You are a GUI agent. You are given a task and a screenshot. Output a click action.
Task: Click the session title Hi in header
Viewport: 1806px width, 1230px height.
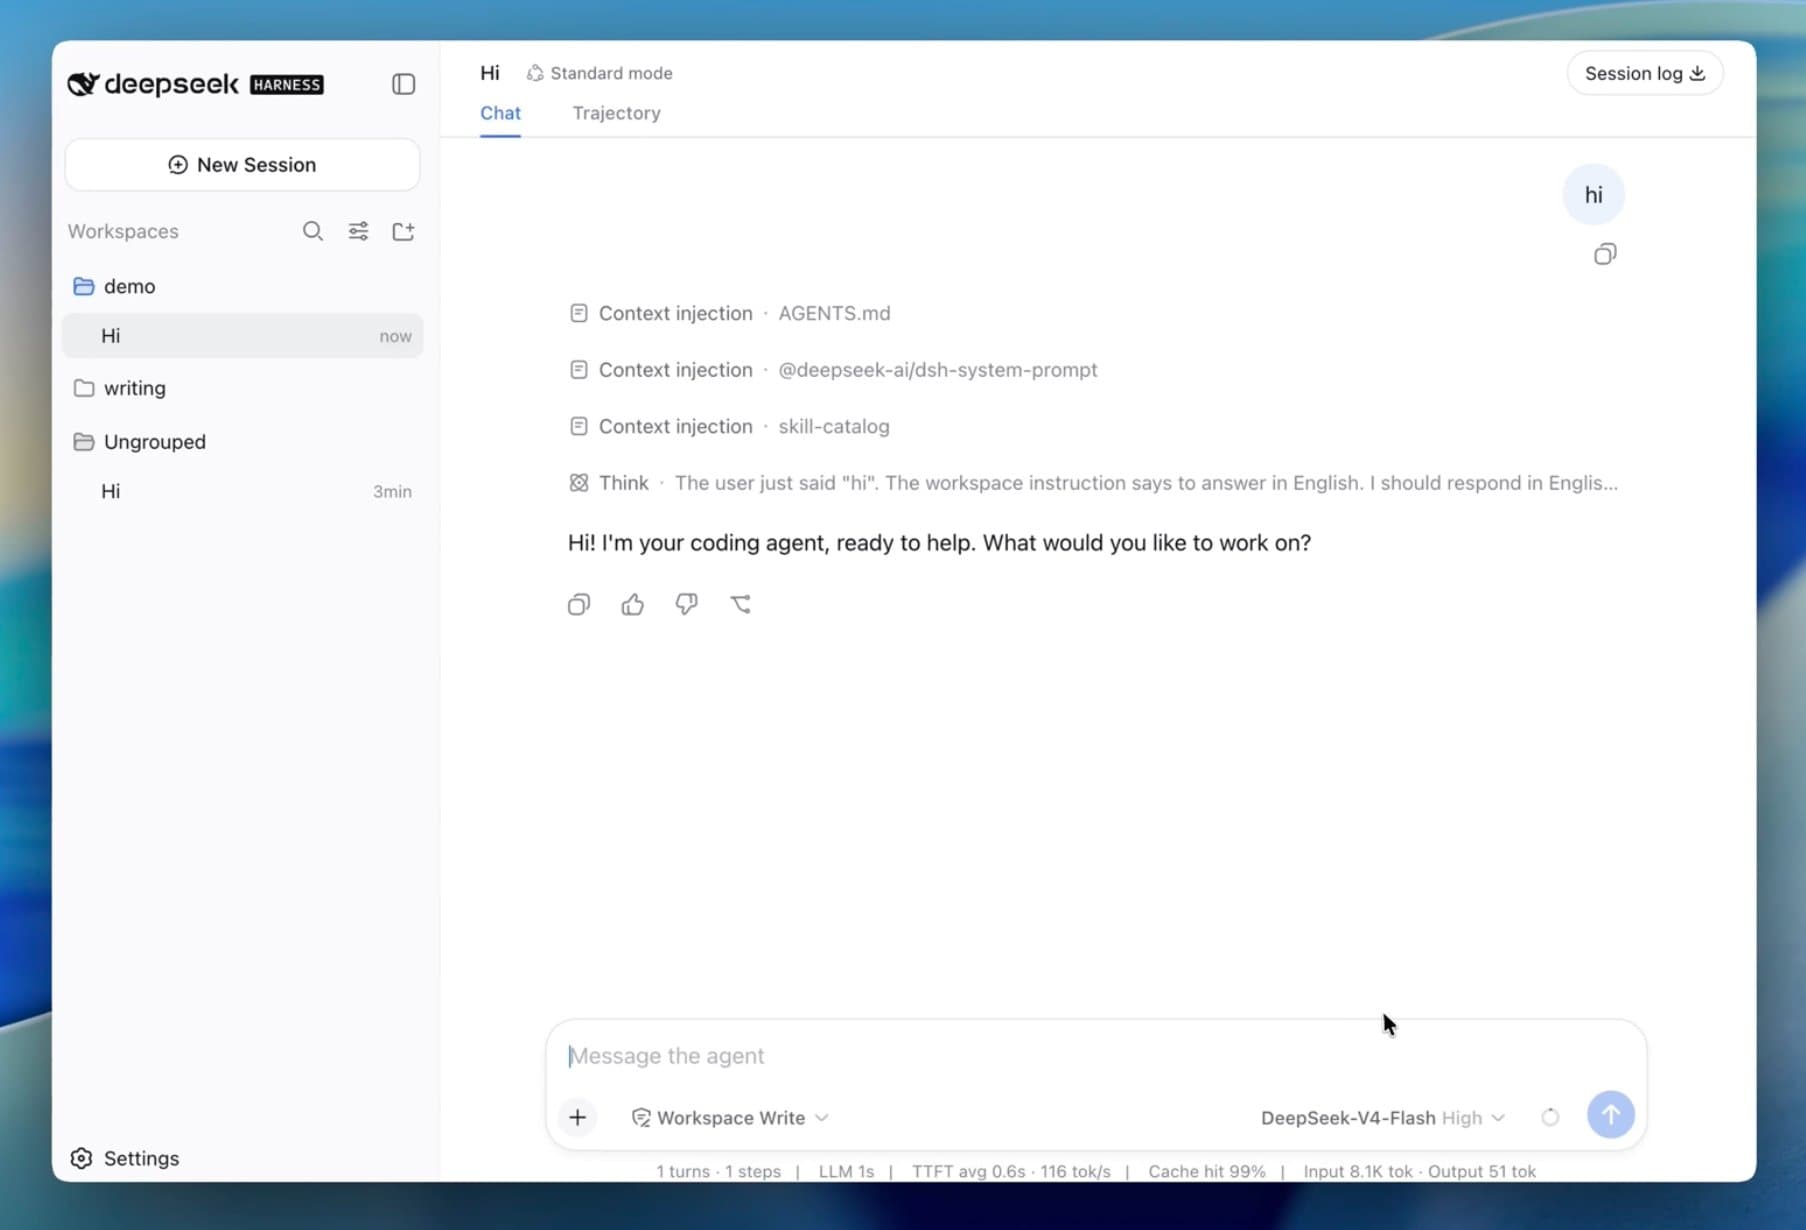490,73
